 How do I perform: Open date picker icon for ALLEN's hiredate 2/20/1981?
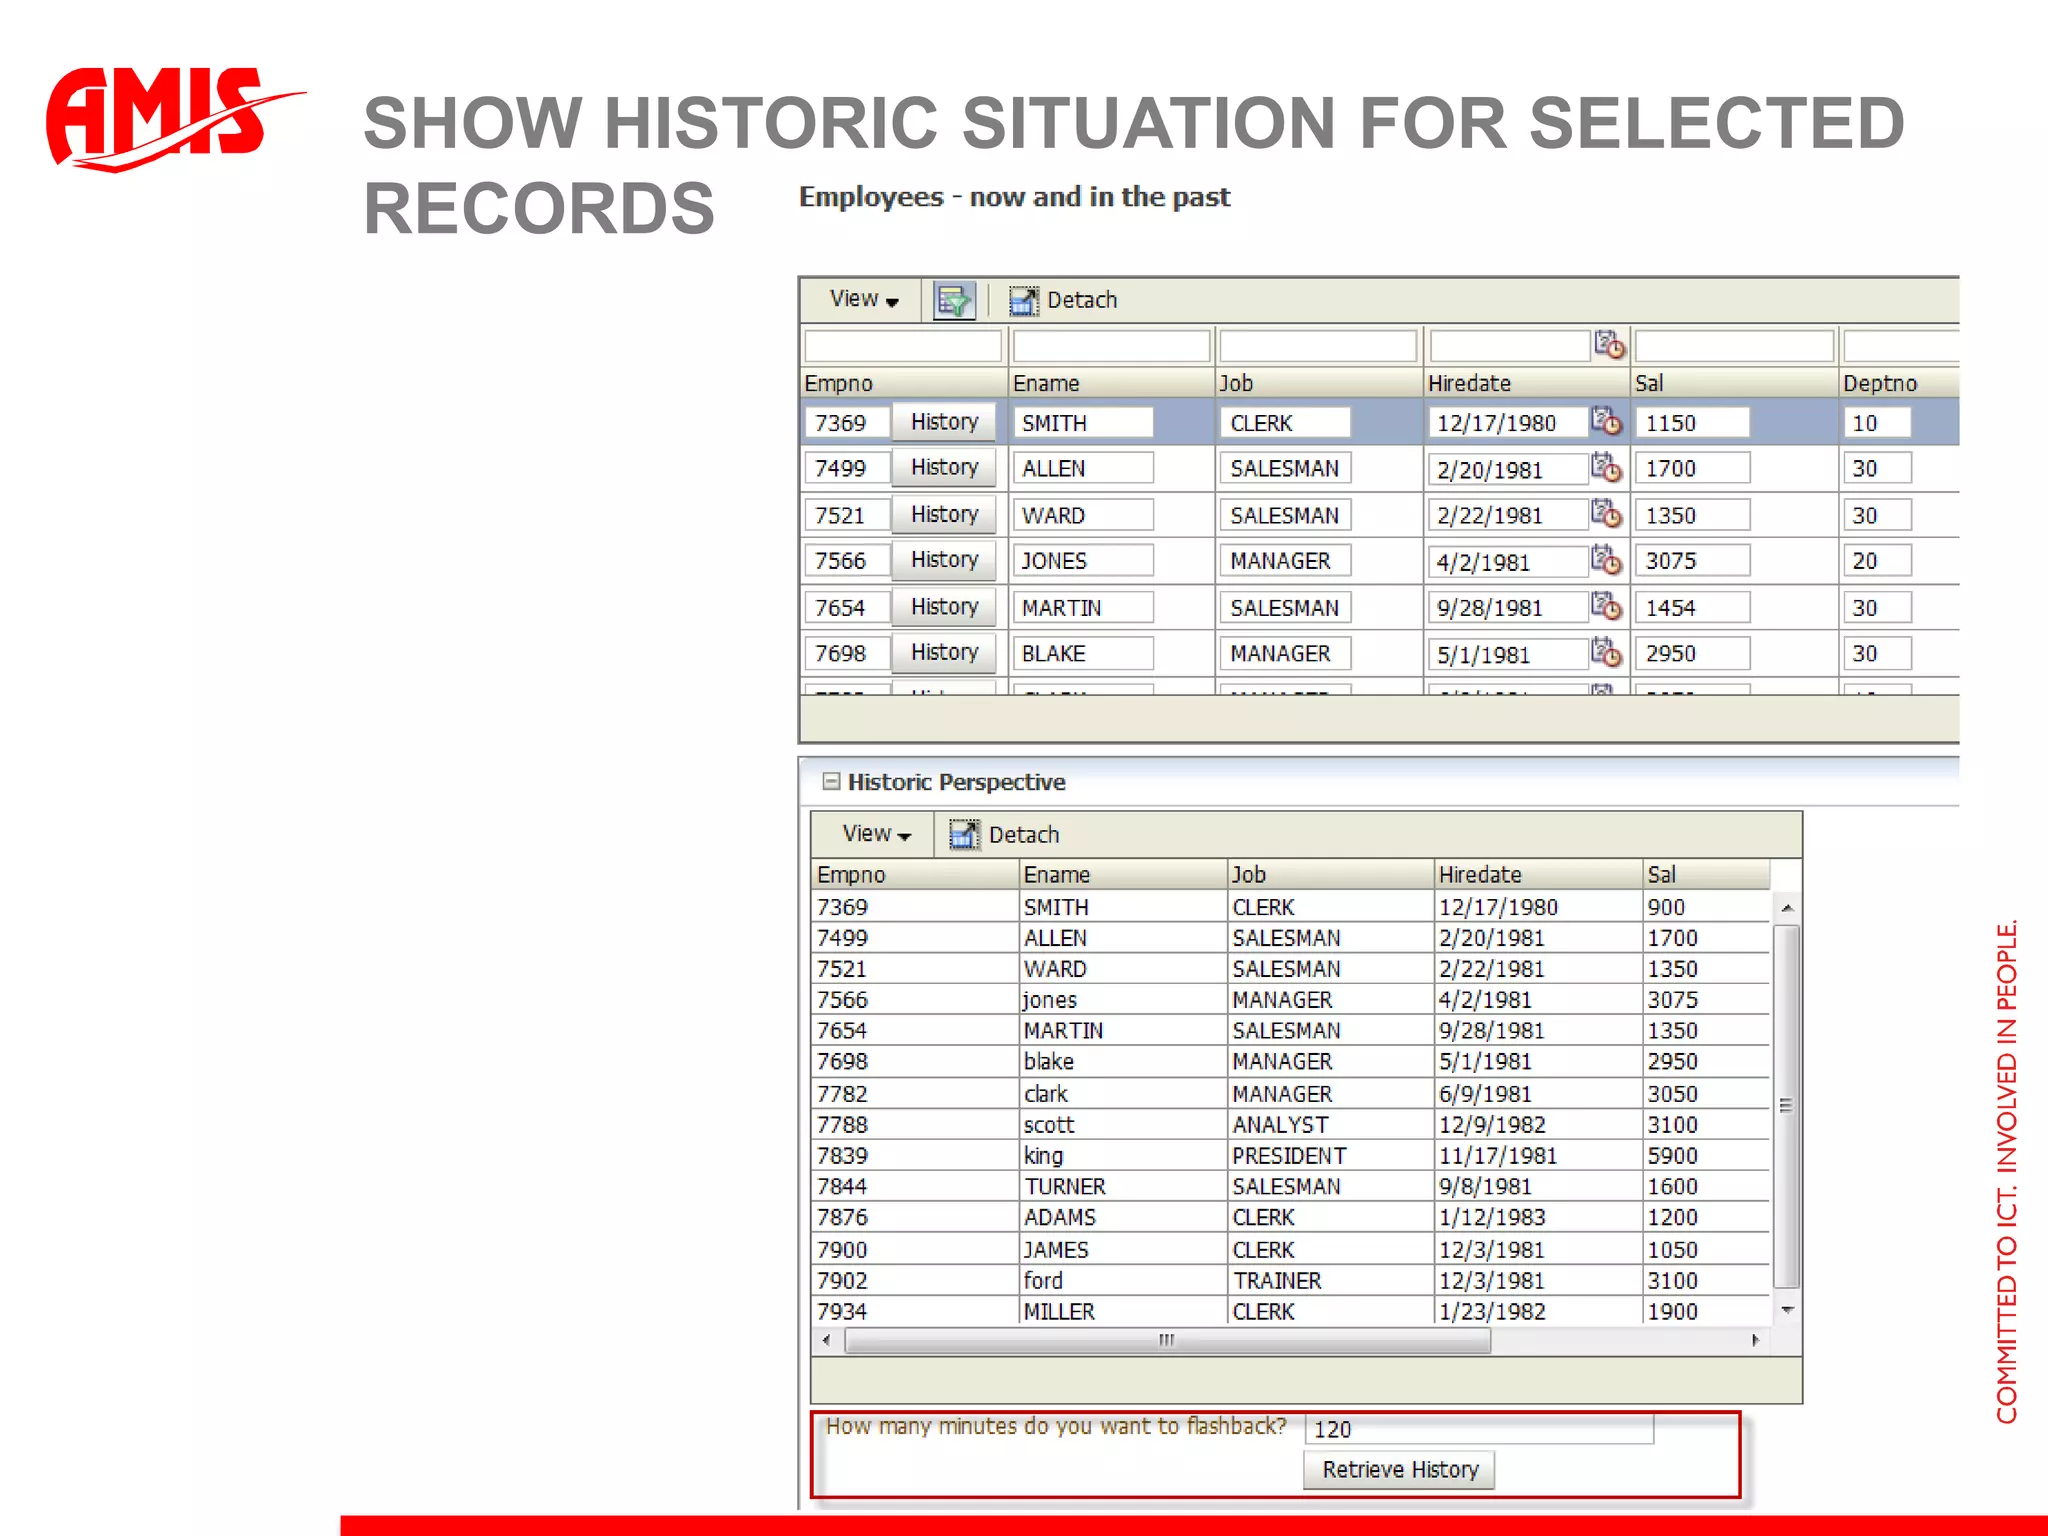(1605, 467)
